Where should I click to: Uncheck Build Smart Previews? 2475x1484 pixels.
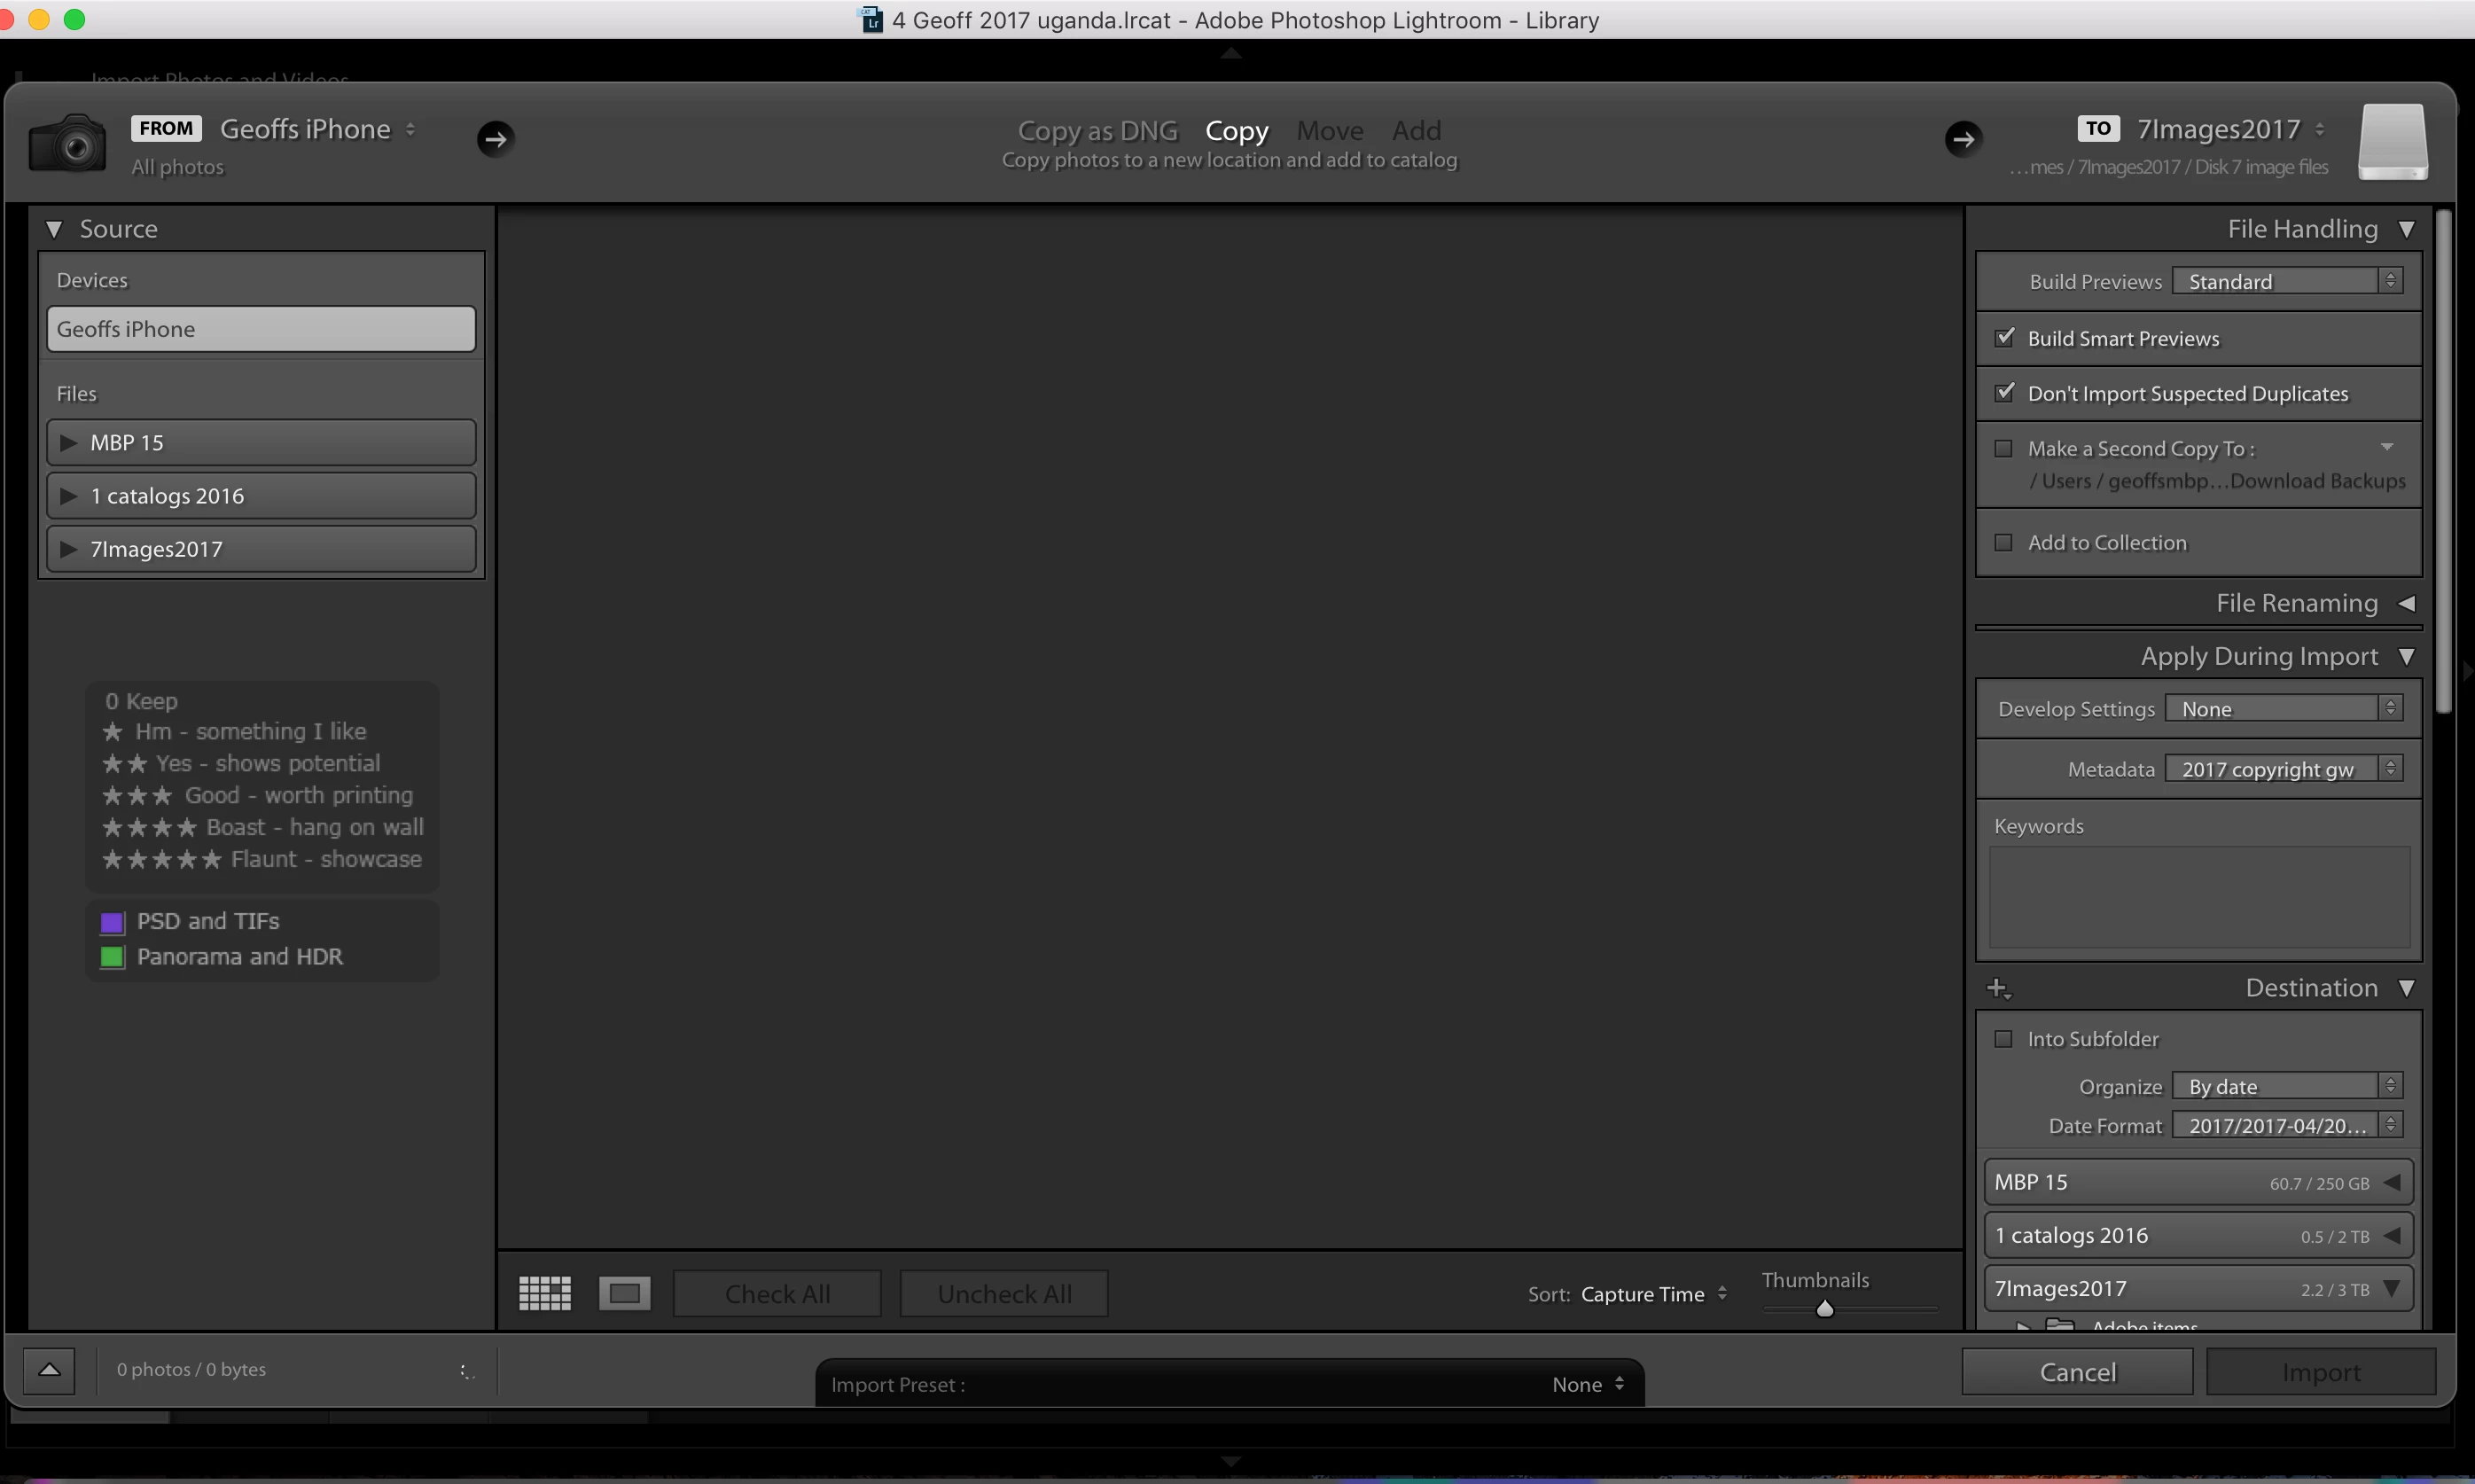tap(2004, 338)
